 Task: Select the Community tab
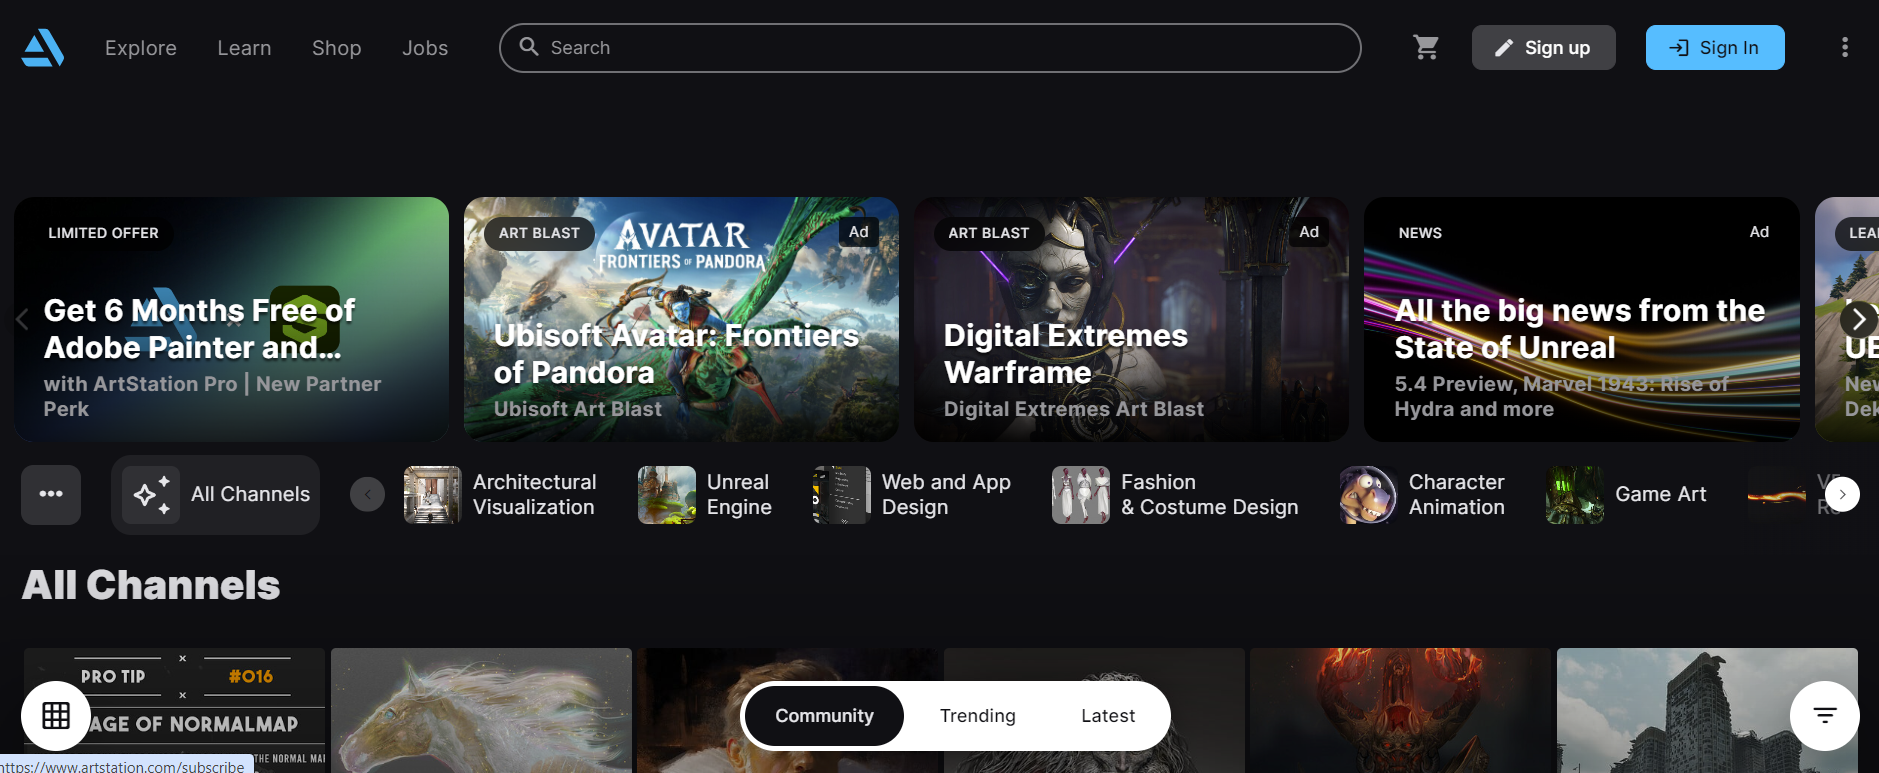click(824, 716)
